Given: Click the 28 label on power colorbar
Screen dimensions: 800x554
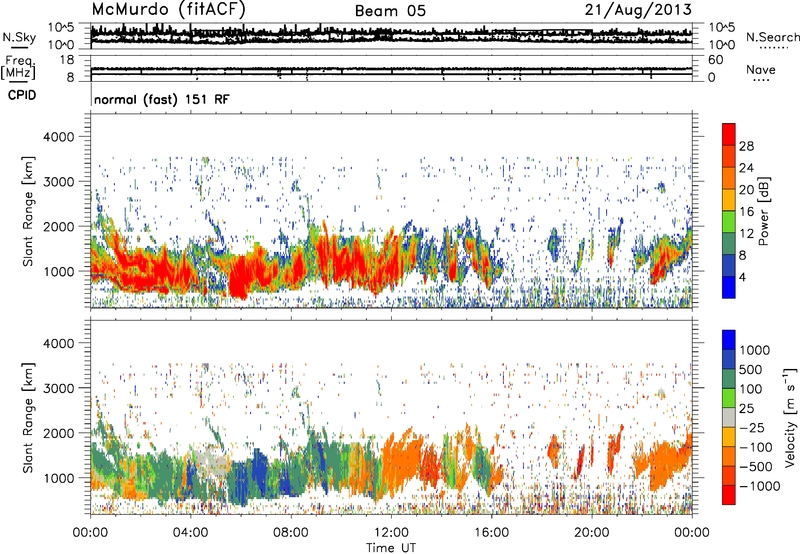Looking at the screenshot, I should 746,146.
